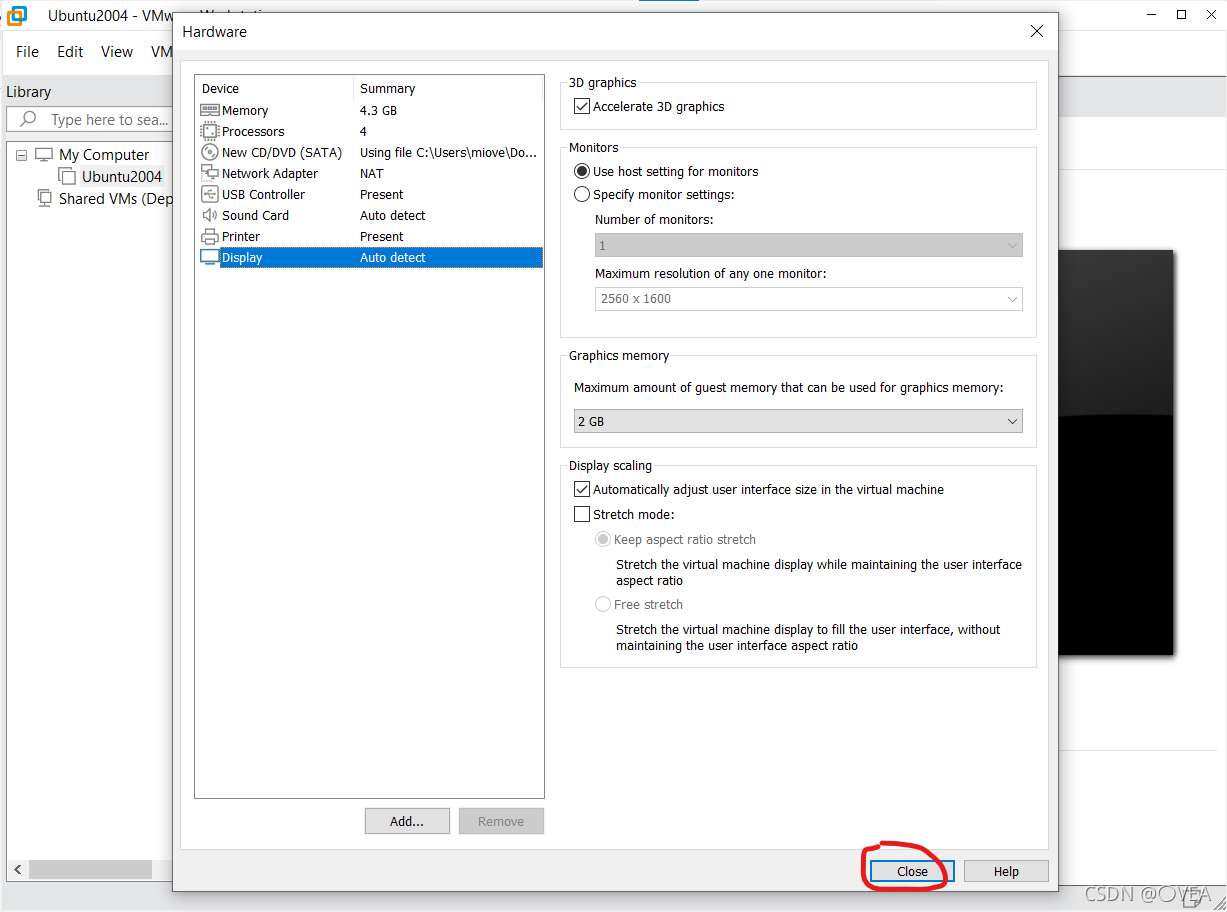This screenshot has height=912, width=1227.
Task: Select My Computer label in library tree
Action: 104,154
